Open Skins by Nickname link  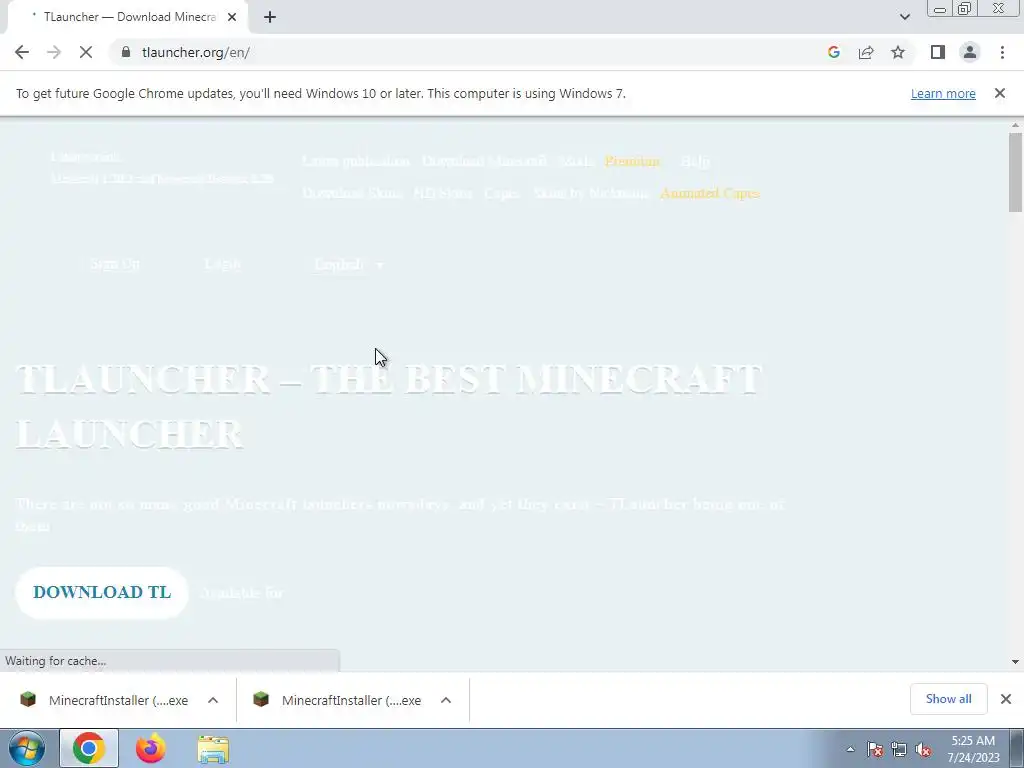591,193
